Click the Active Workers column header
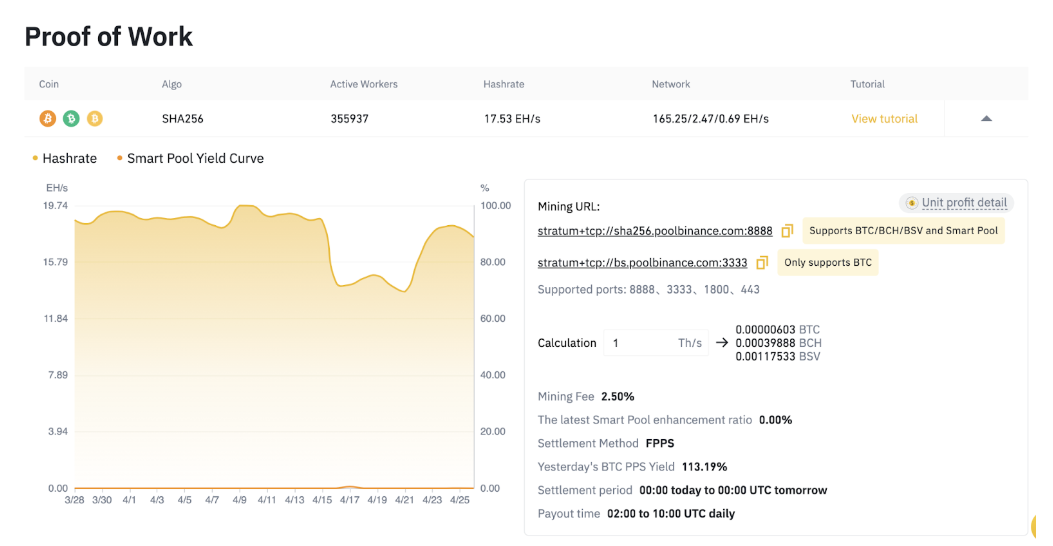Image resolution: width=1053 pixels, height=546 pixels. 363,84
